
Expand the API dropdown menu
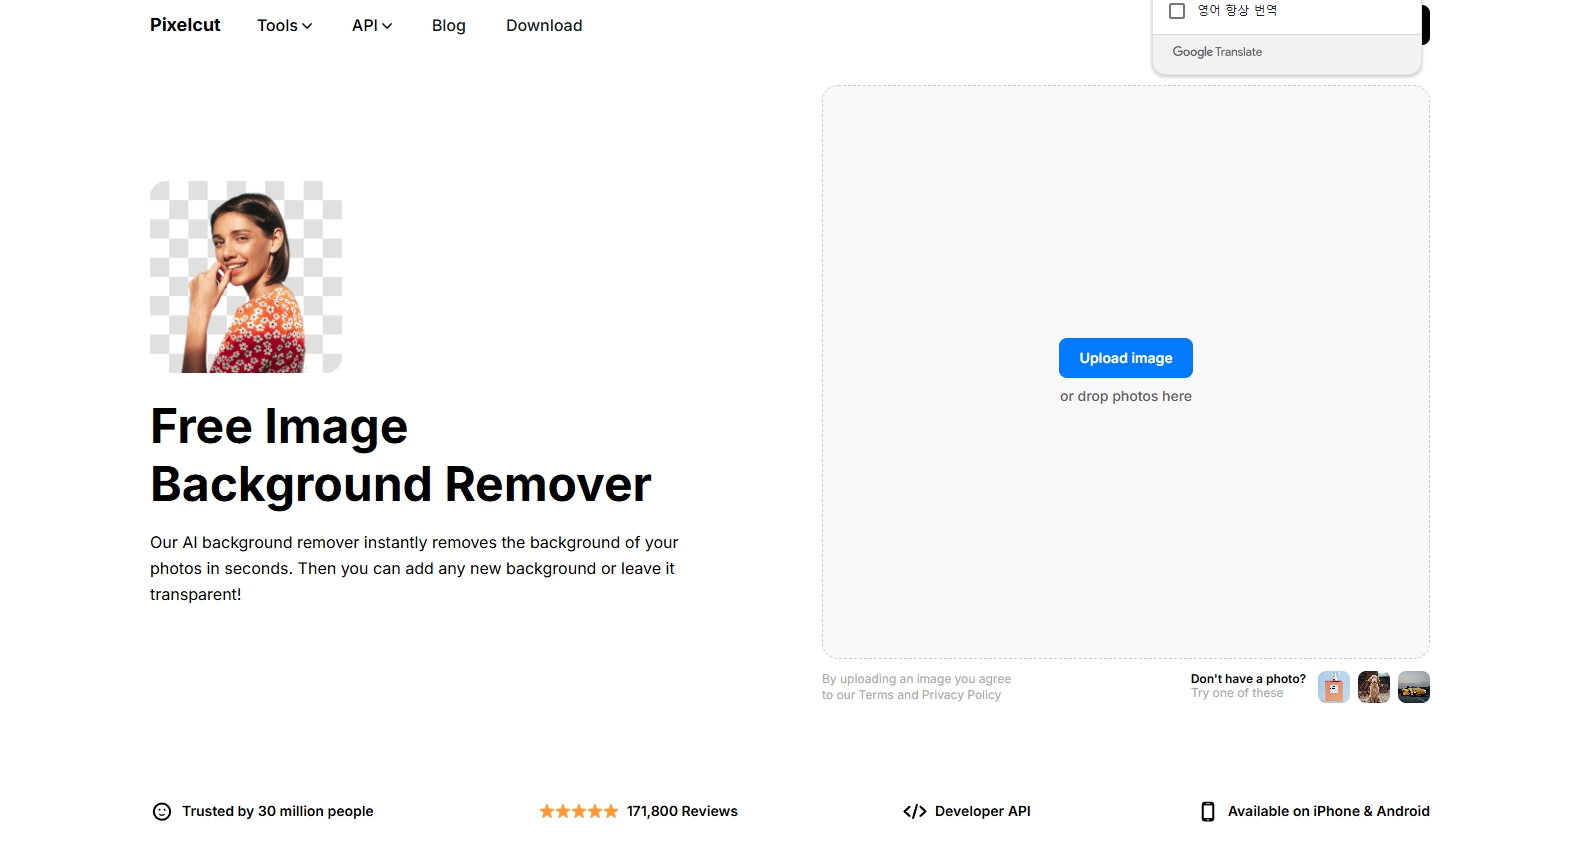pyautogui.click(x=371, y=26)
